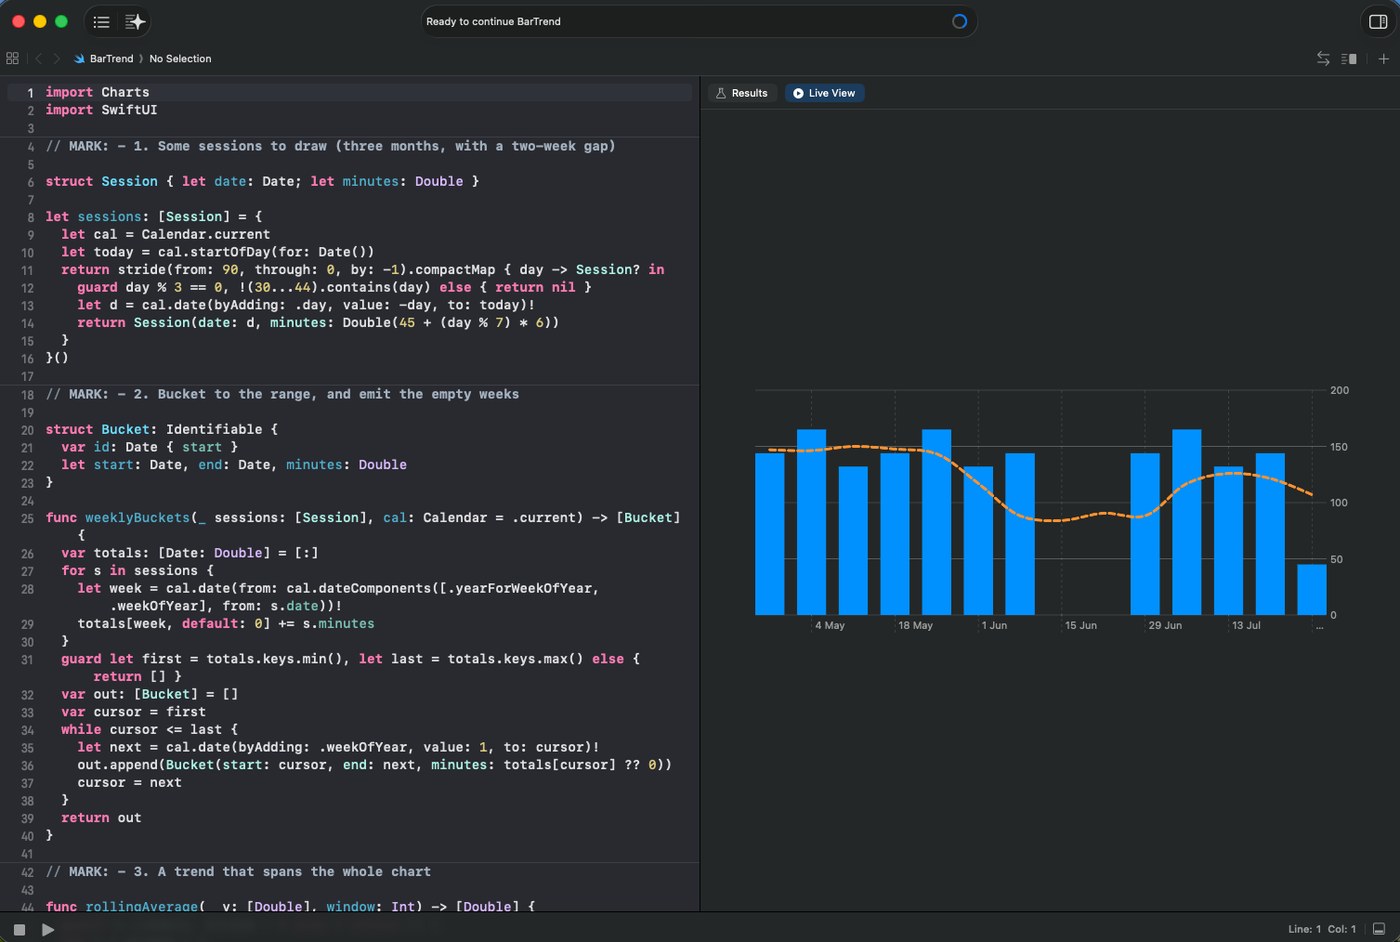Click the '13 Jul' axis label on the chart
Screen dimensions: 1400x942
click(x=1246, y=626)
